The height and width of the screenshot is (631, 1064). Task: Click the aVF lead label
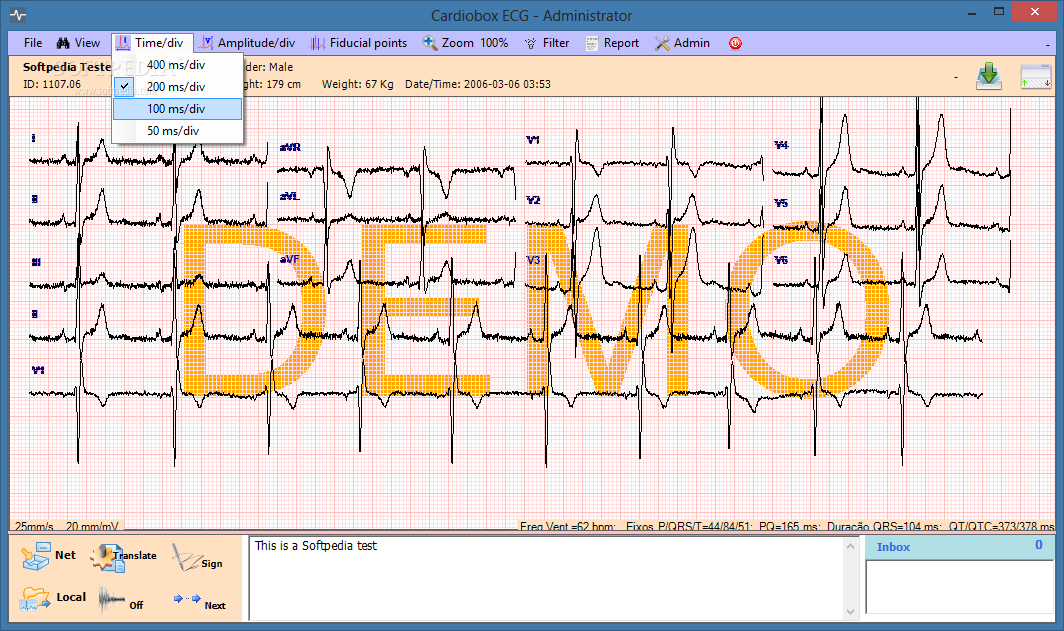coord(289,259)
